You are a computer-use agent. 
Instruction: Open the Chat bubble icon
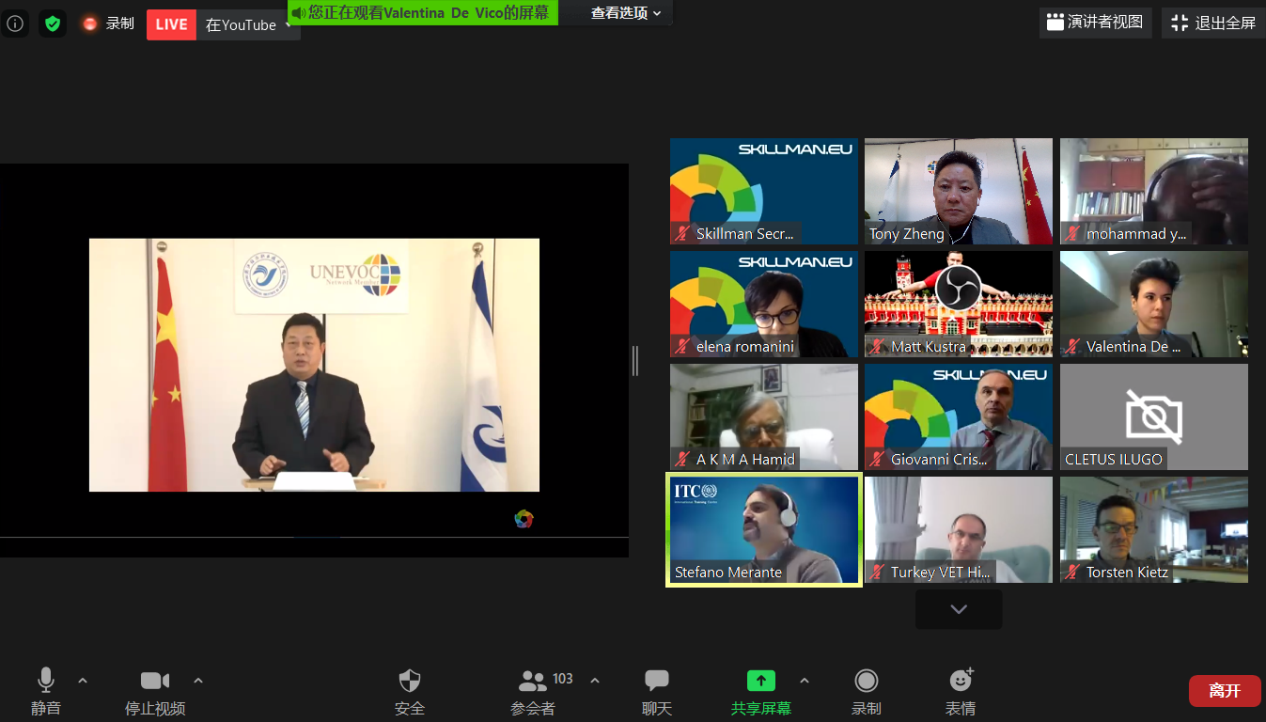657,682
